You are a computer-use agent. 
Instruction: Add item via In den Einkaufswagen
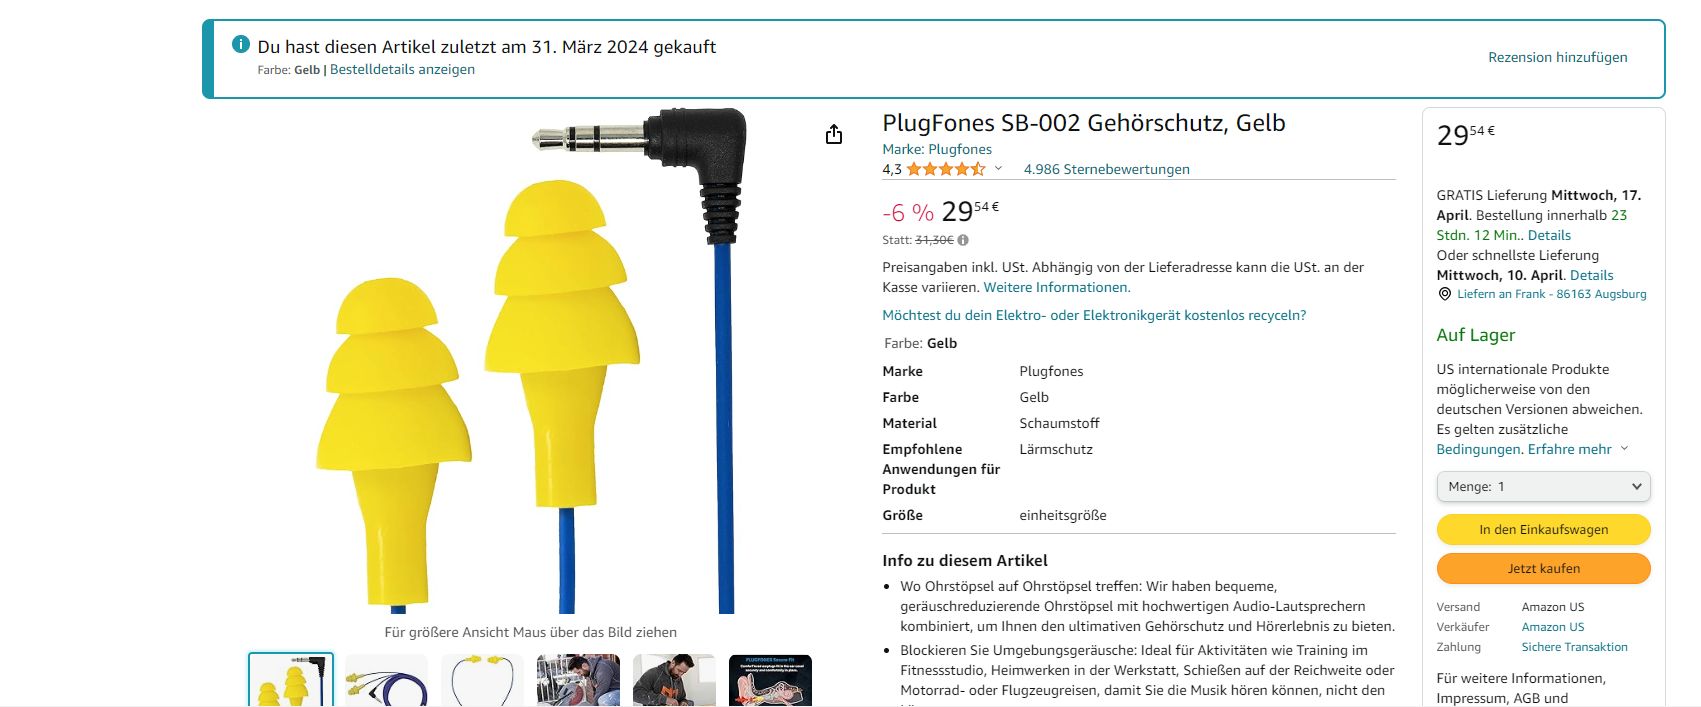1543,529
